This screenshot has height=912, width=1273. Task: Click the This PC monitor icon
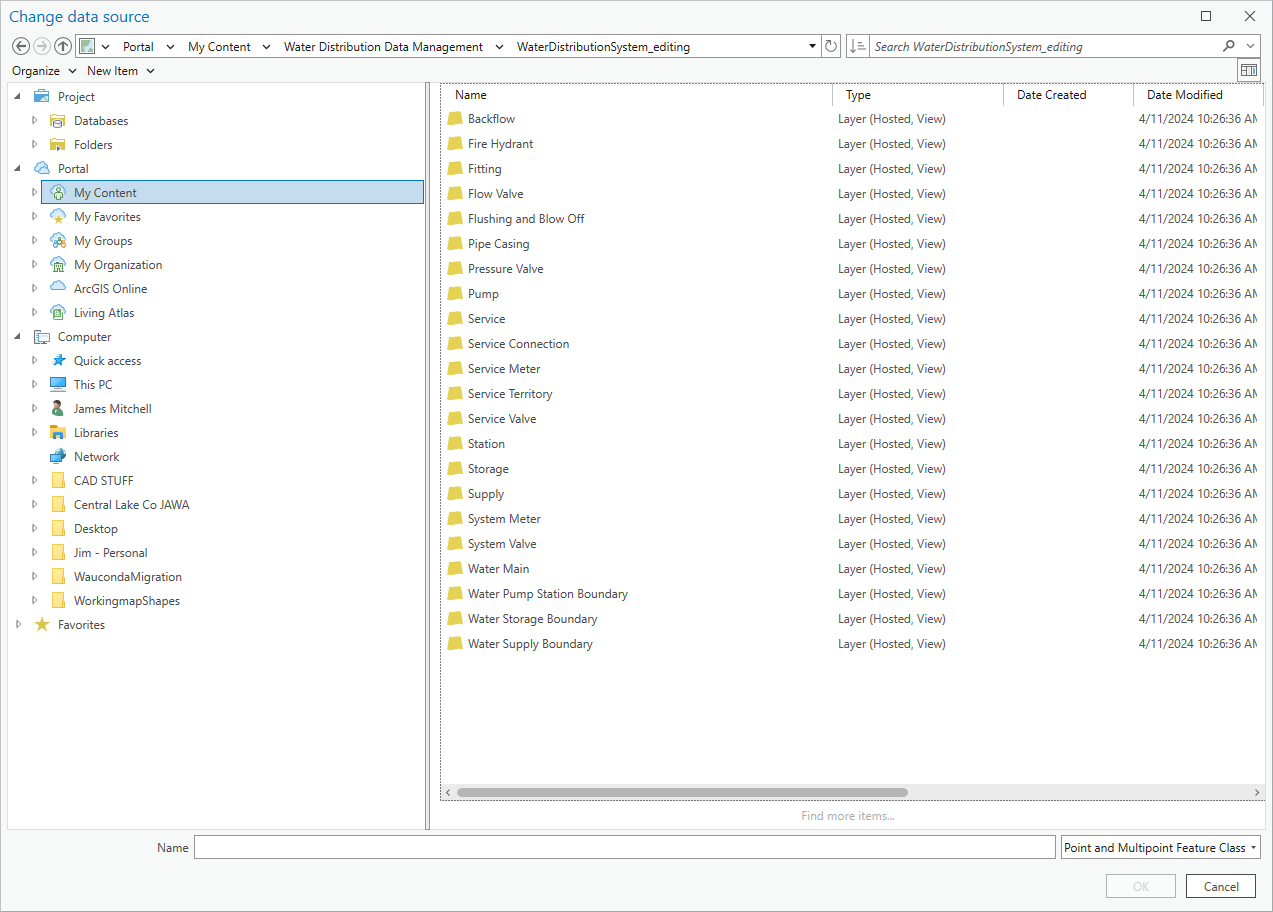[58, 385]
